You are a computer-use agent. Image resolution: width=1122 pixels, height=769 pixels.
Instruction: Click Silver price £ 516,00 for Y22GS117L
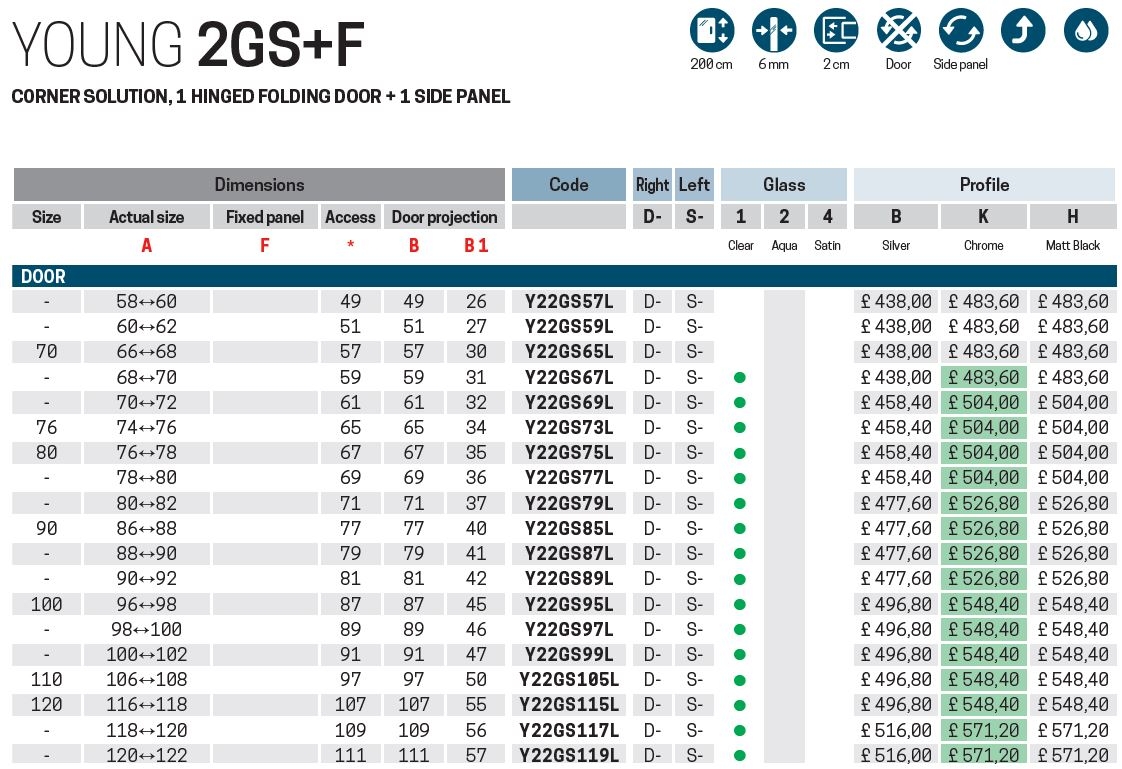coord(896,731)
